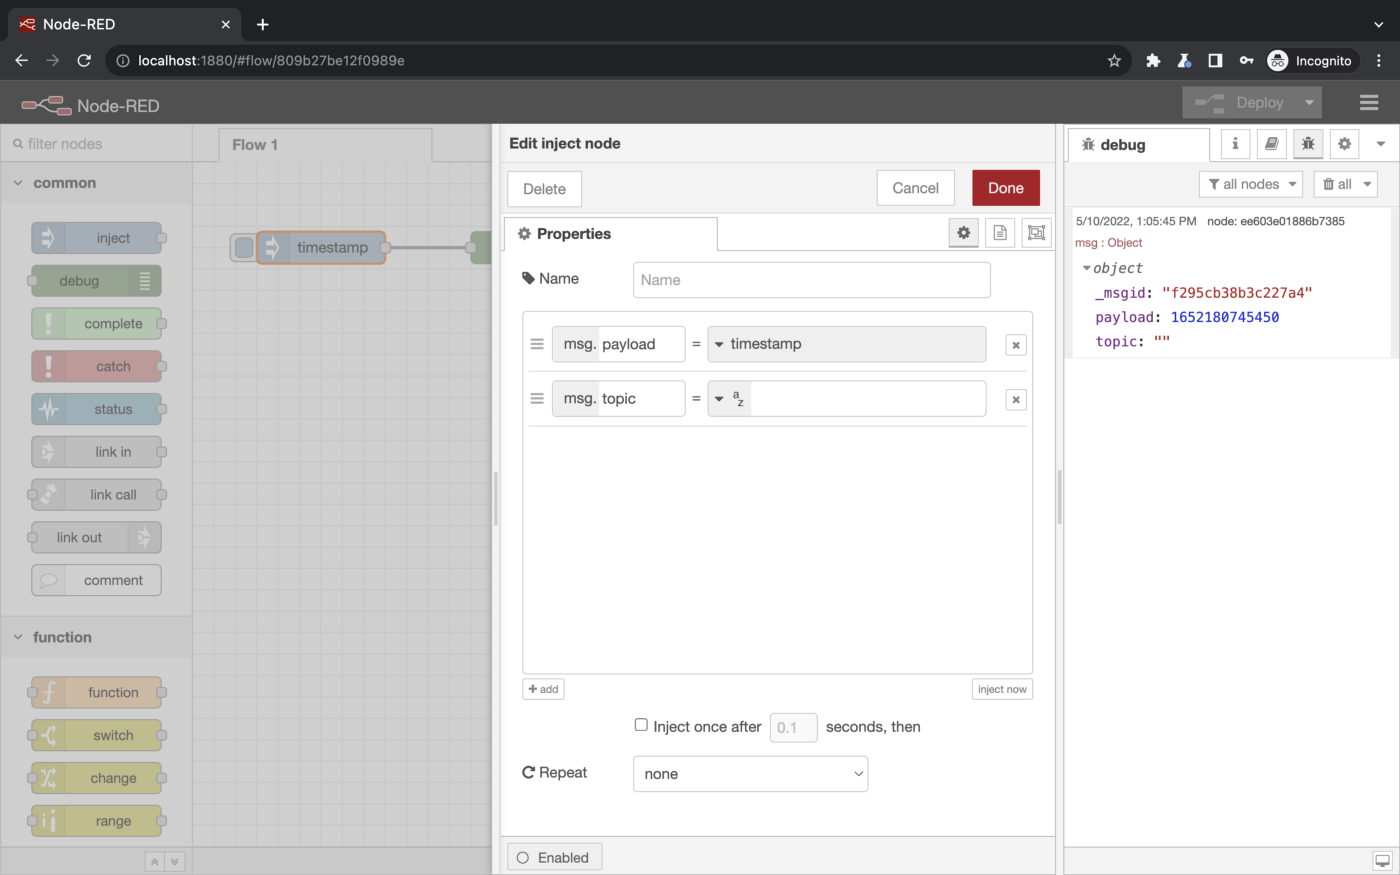Delete the msg.payload property row
This screenshot has height=875, width=1400.
click(x=1015, y=345)
